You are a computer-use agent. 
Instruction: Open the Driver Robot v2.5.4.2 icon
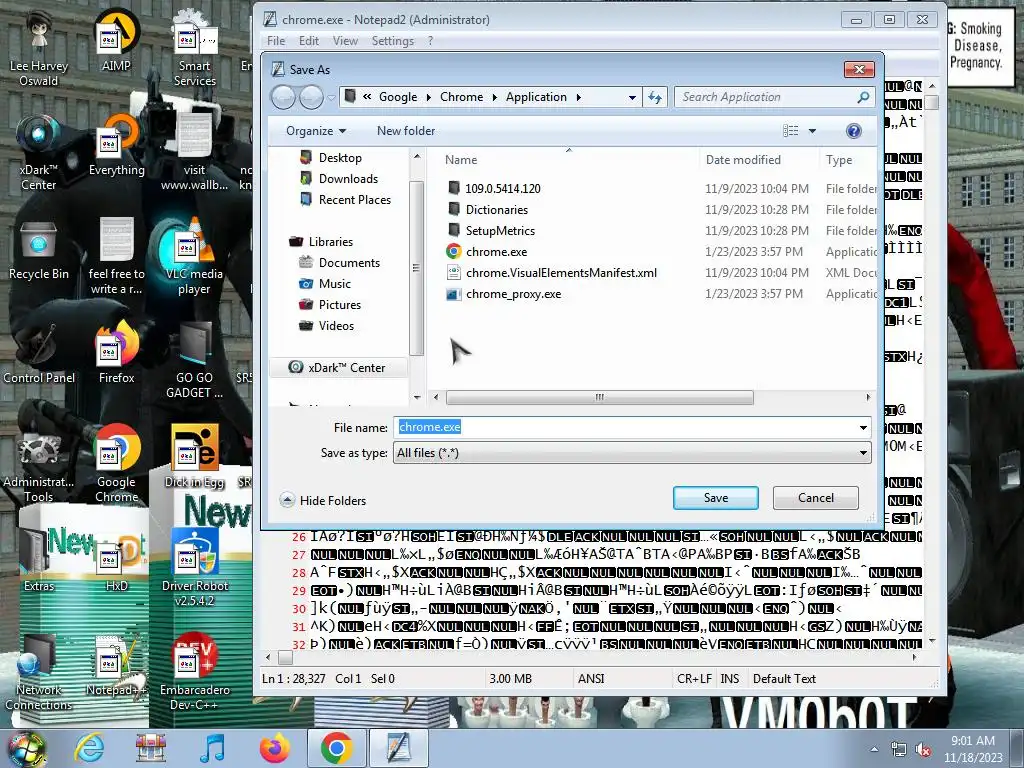point(194,568)
